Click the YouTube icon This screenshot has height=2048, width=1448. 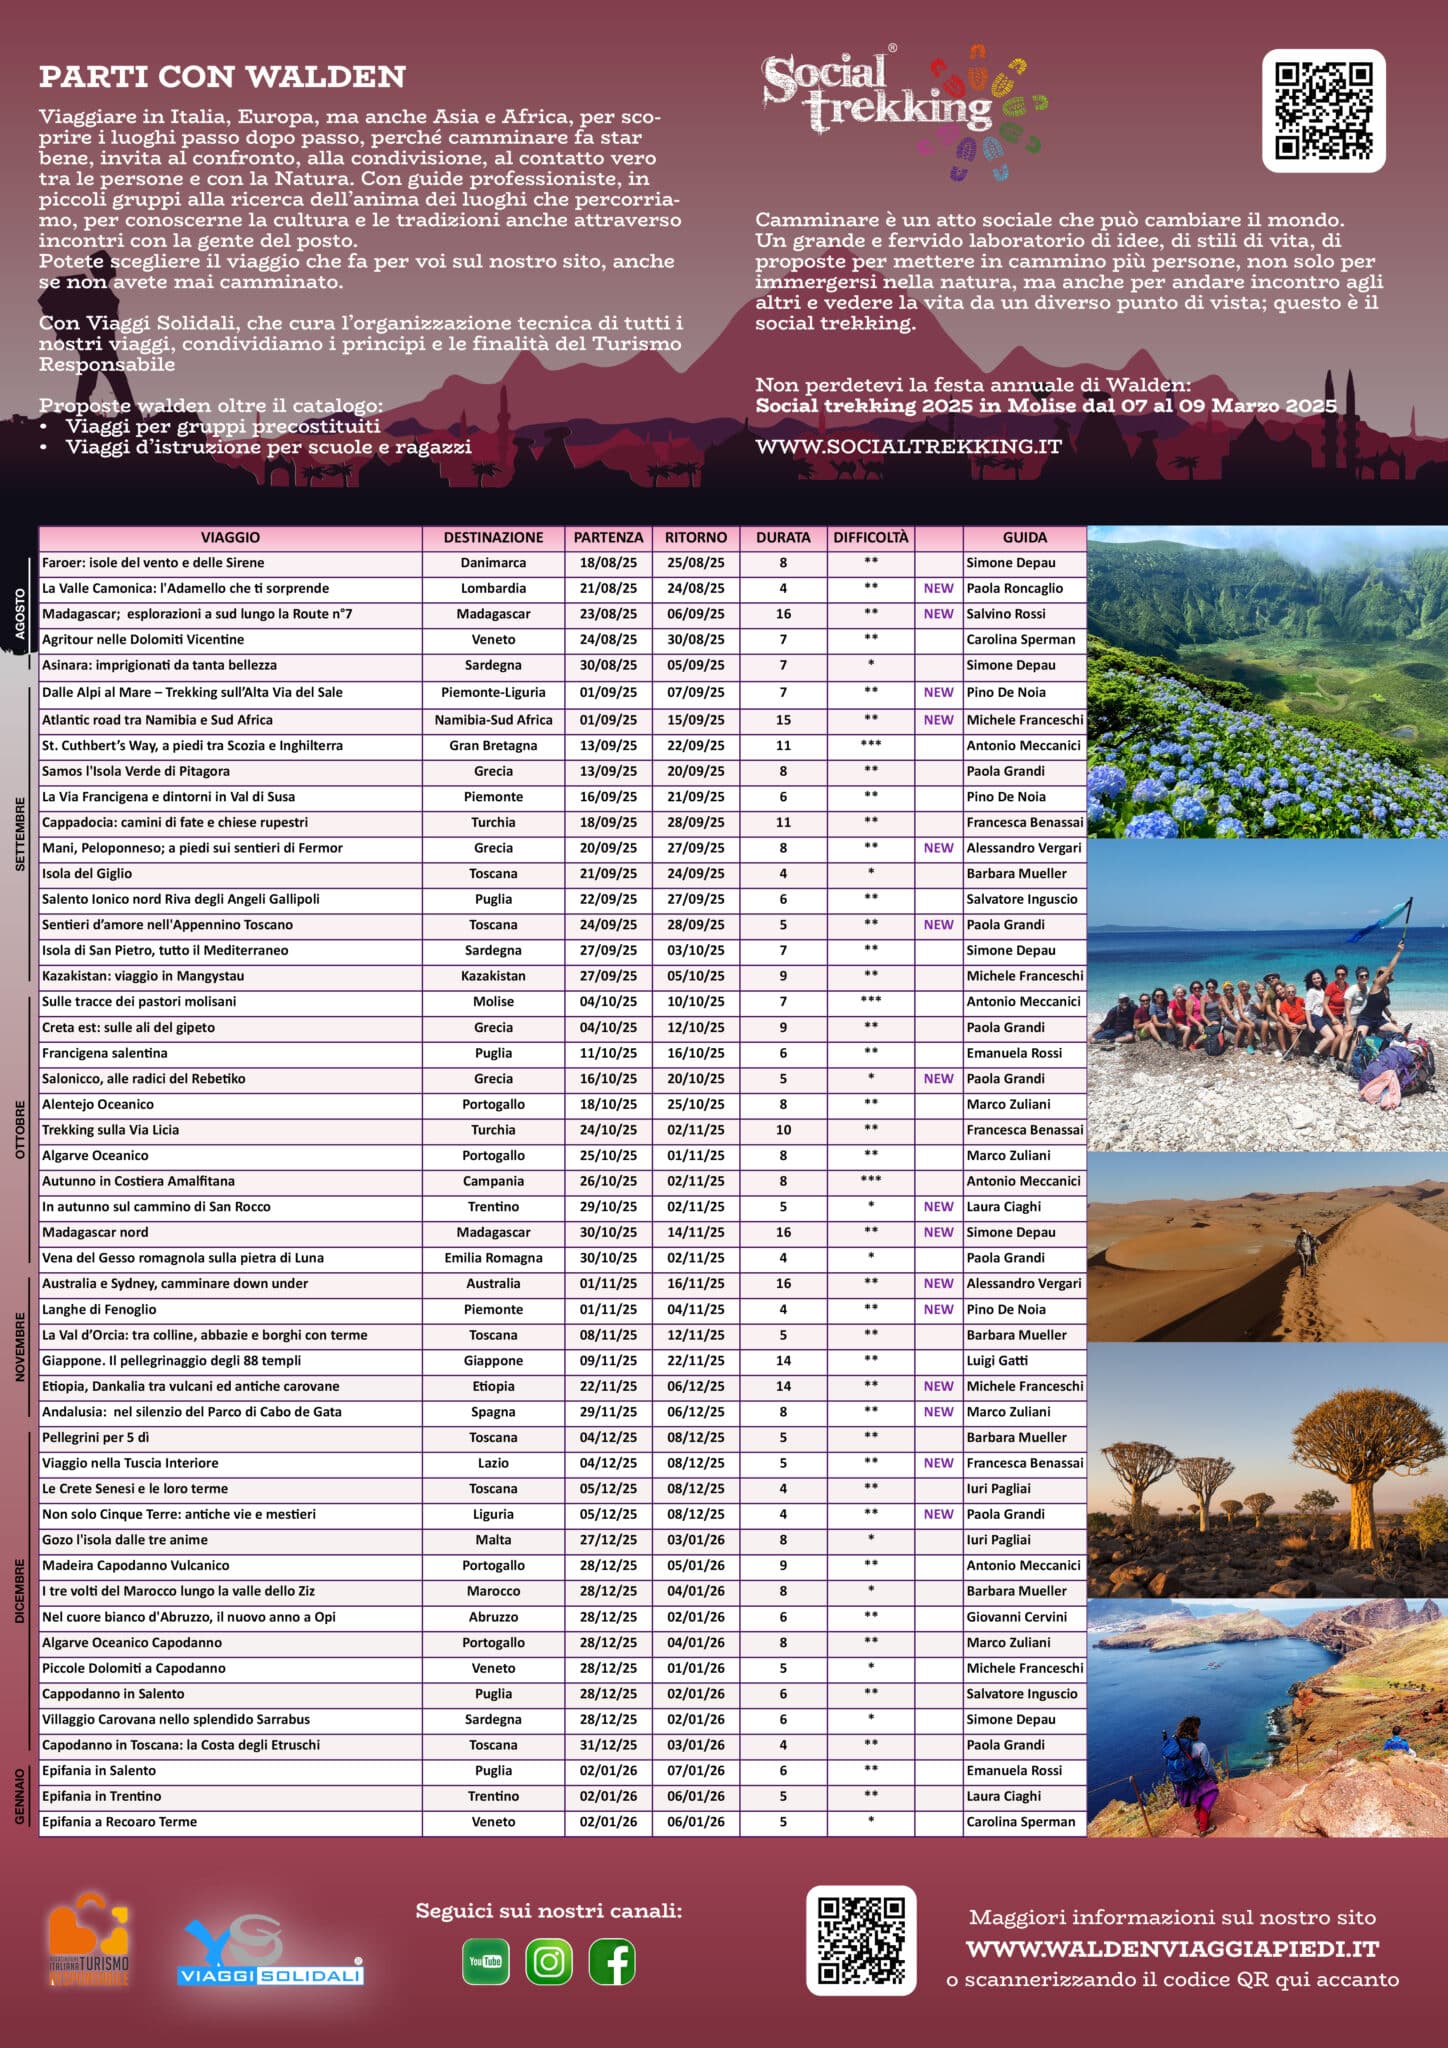[486, 1961]
